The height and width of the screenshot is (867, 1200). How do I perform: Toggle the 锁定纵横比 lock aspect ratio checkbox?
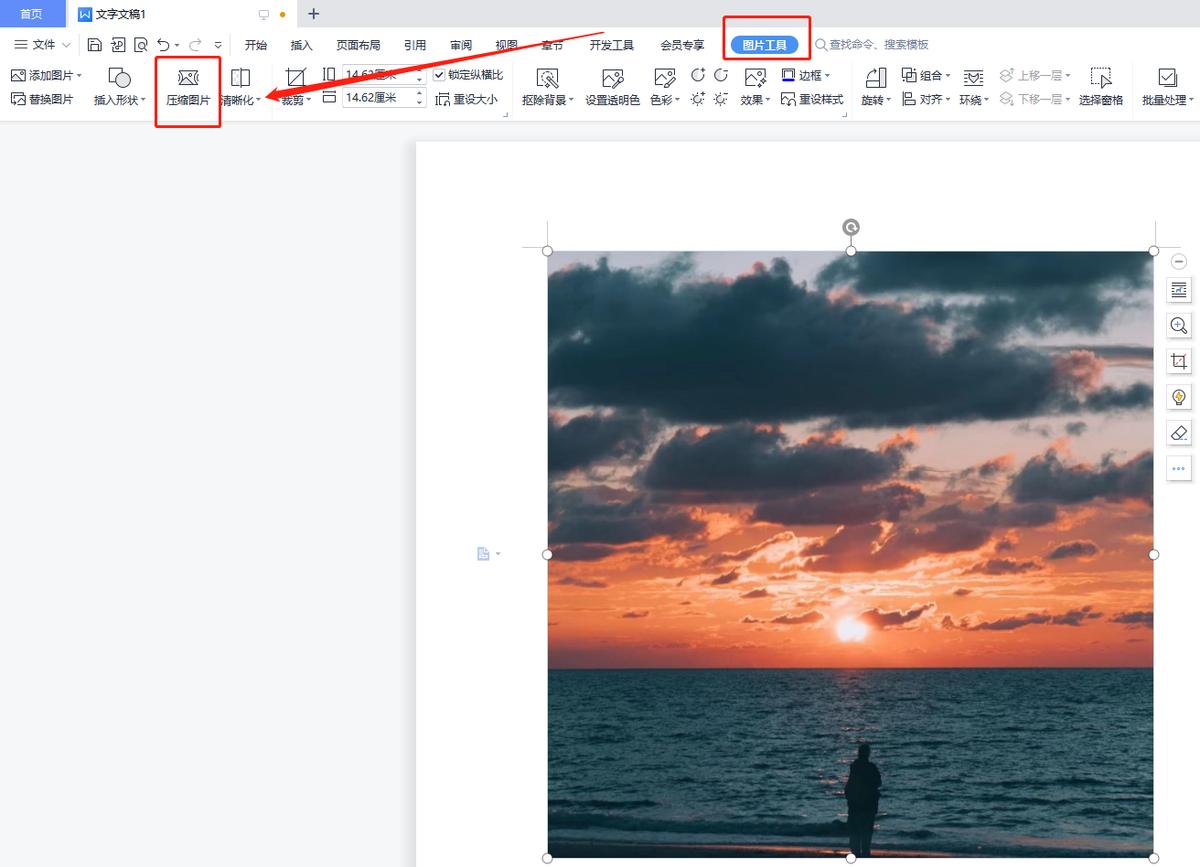[x=439, y=75]
